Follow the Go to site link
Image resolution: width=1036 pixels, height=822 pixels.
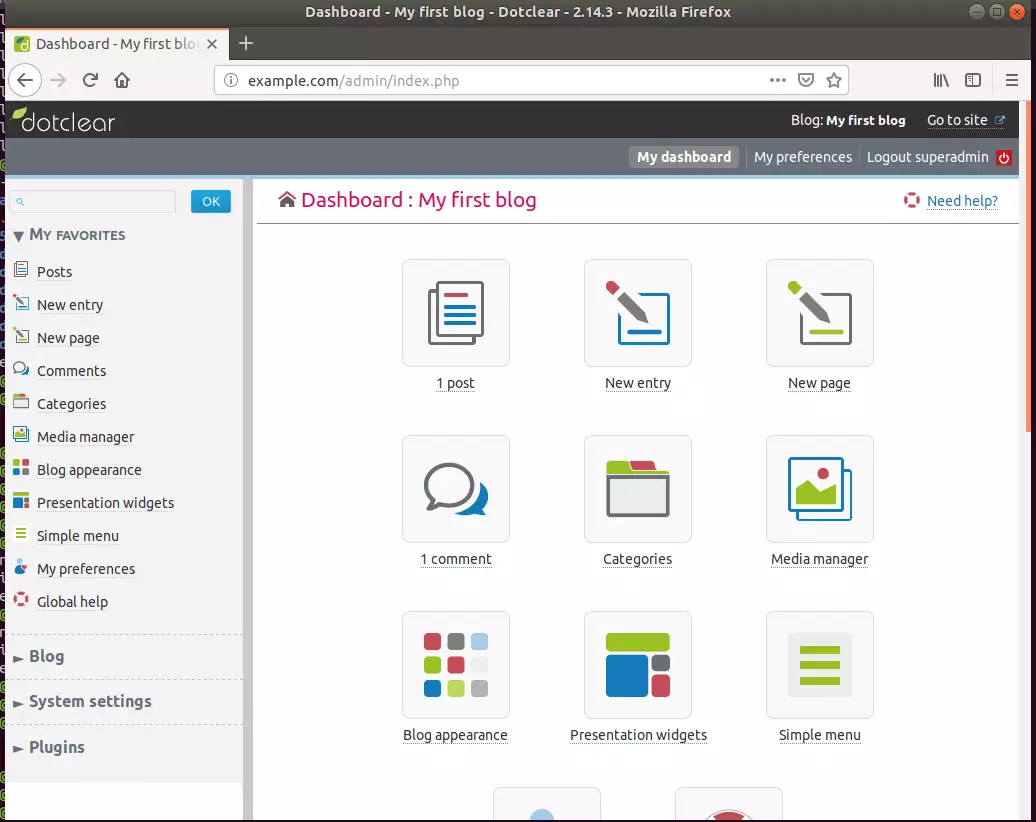[x=966, y=120]
